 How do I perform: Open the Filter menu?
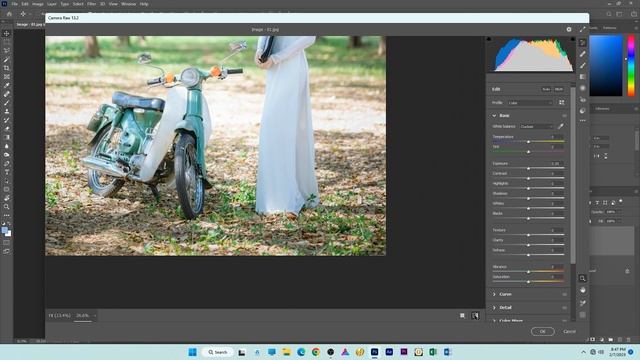click(91, 4)
